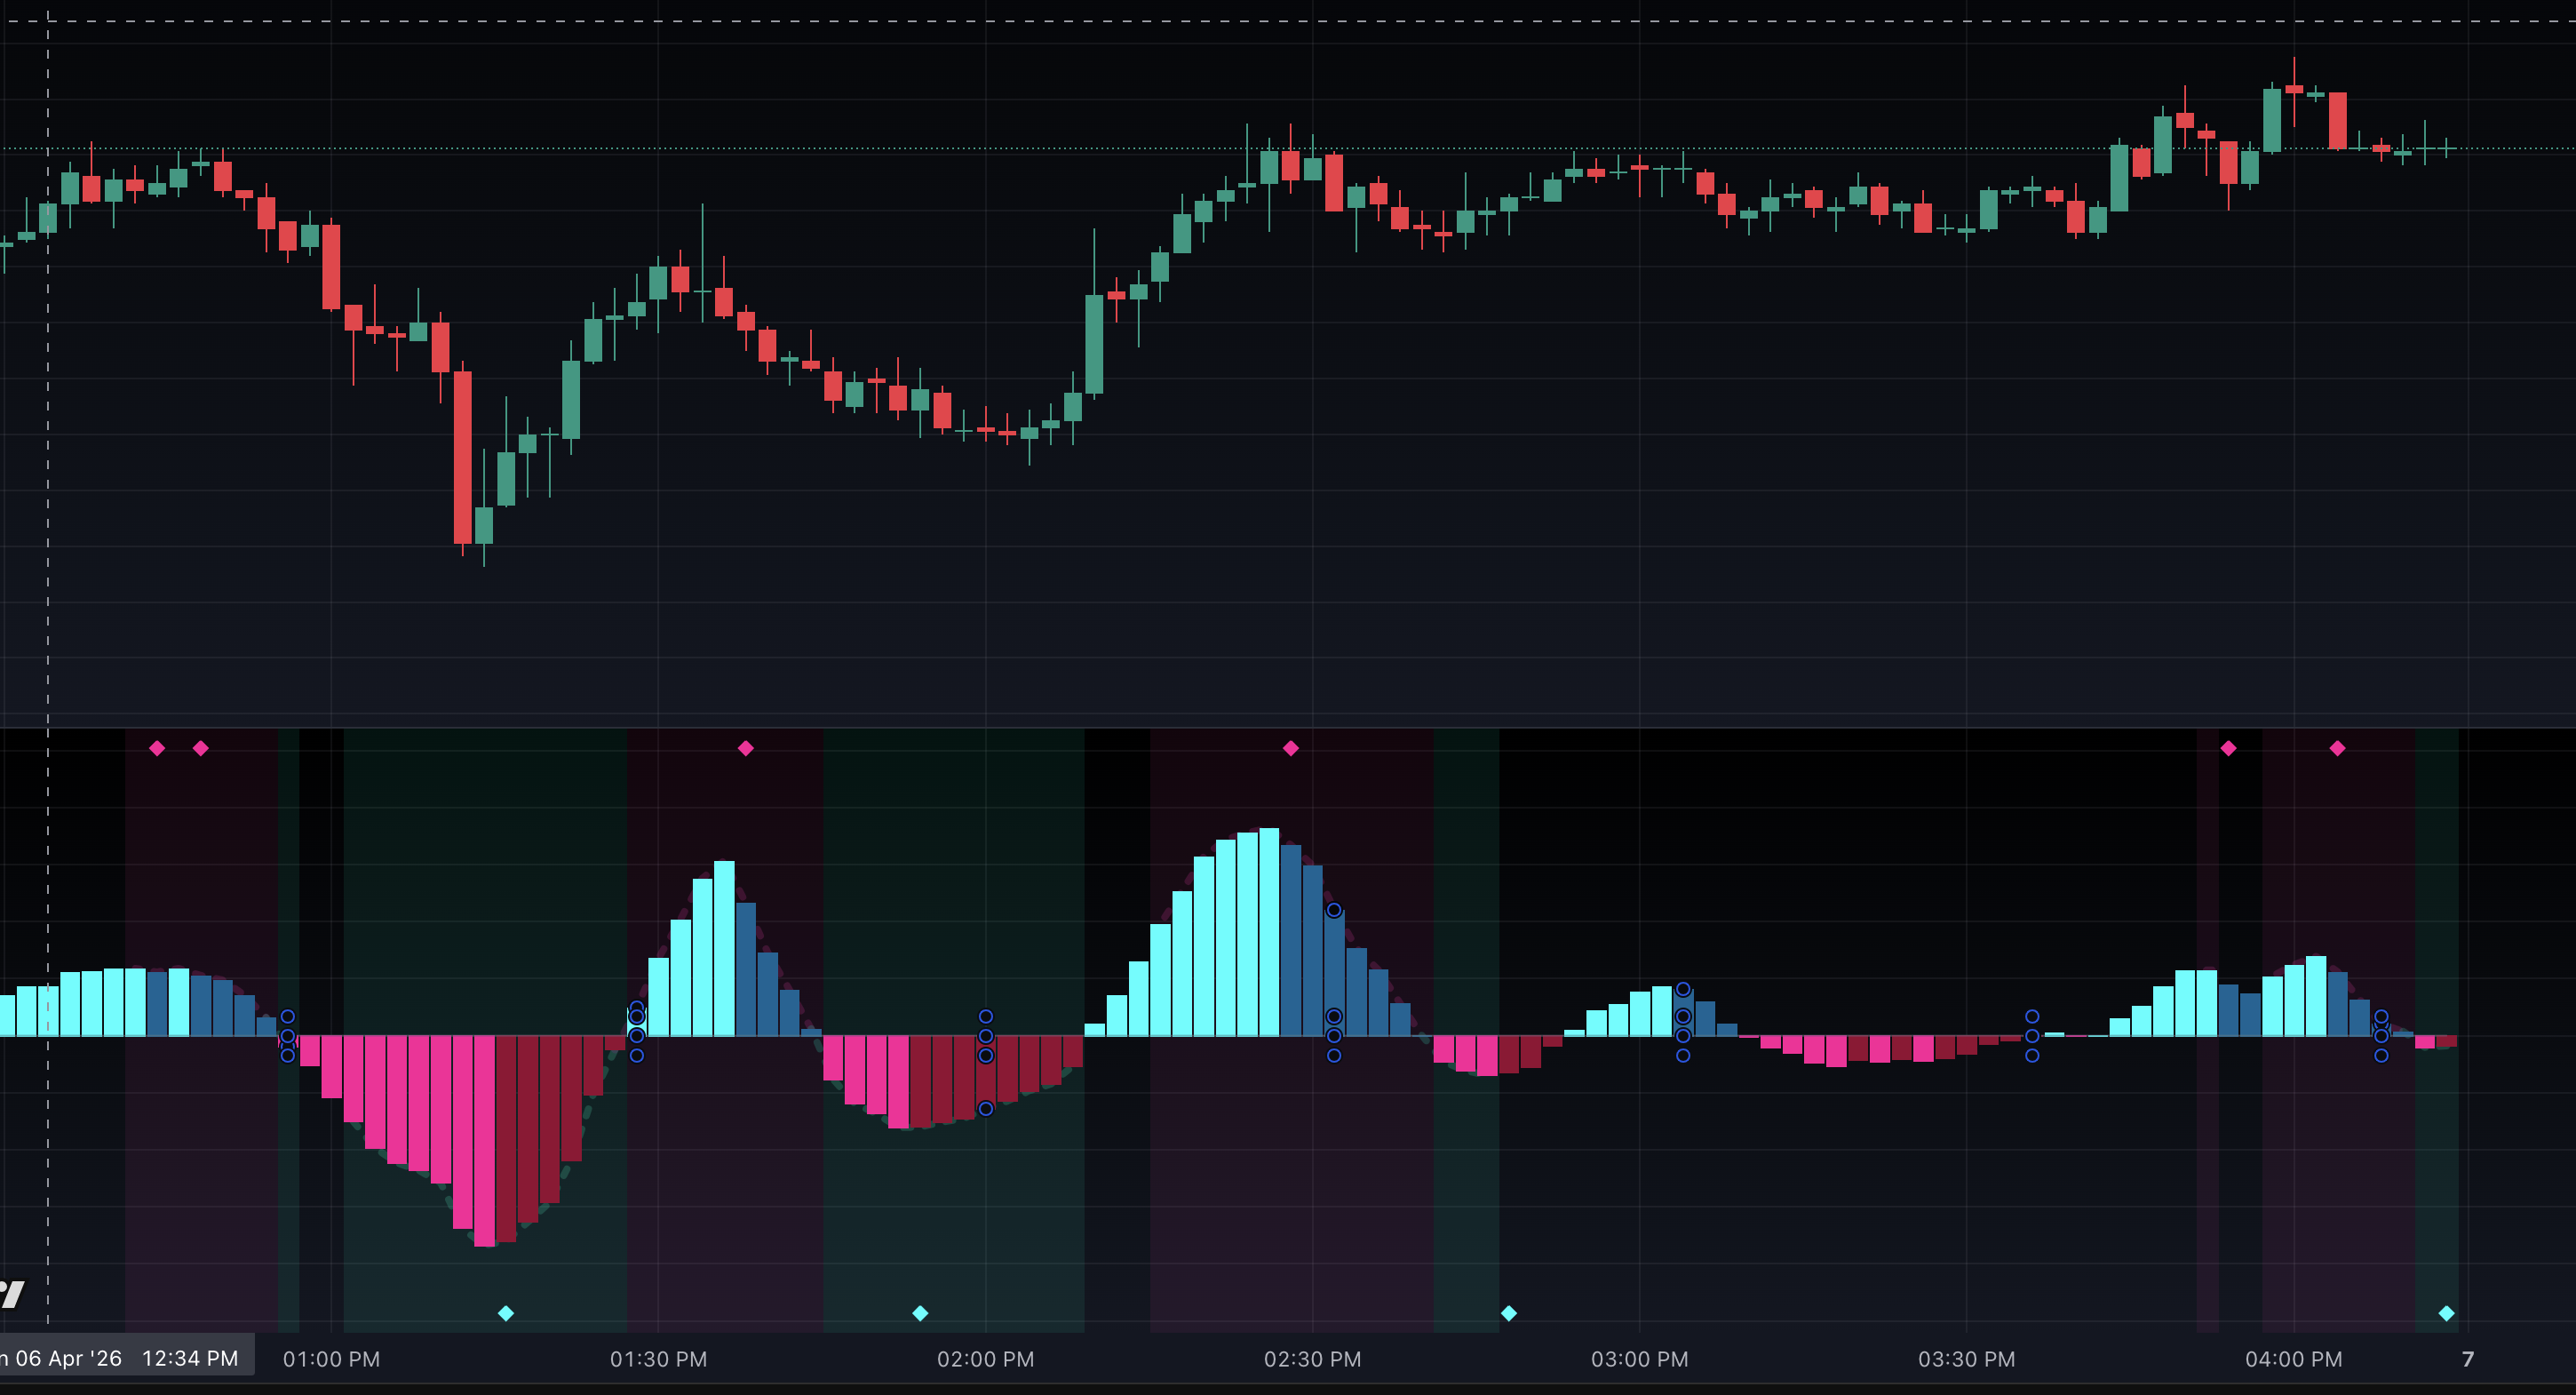This screenshot has width=2576, height=1395.
Task: Click the dashed vertical crosshair line on the left
Action: pyautogui.click(x=48, y=400)
